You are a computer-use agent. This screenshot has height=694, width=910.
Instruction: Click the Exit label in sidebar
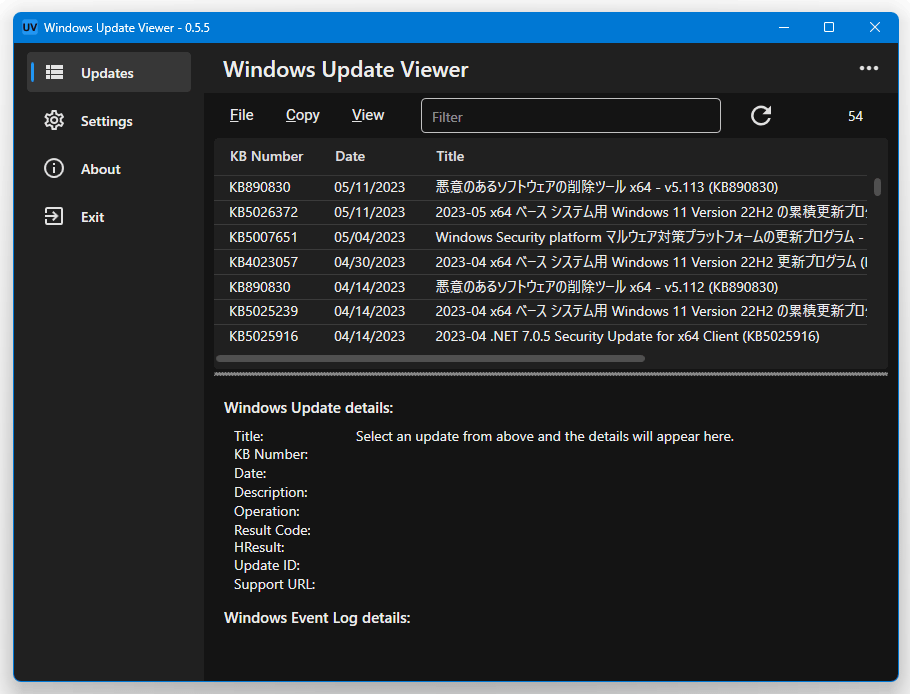pos(92,217)
